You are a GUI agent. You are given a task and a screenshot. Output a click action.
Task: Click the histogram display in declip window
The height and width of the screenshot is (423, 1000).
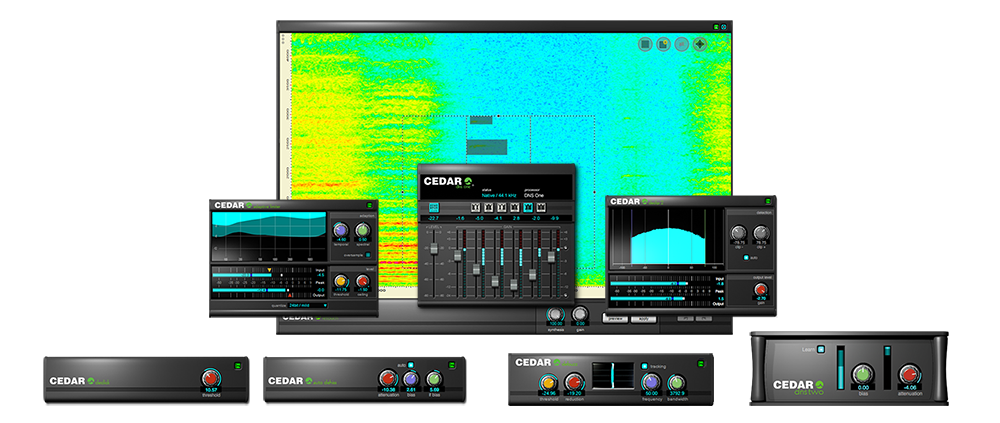click(666, 237)
